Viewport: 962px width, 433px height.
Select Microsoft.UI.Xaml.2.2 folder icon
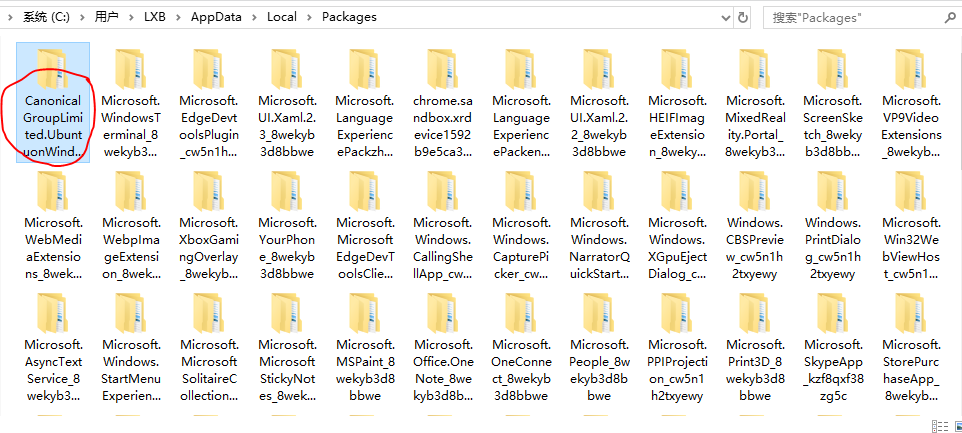click(599, 69)
